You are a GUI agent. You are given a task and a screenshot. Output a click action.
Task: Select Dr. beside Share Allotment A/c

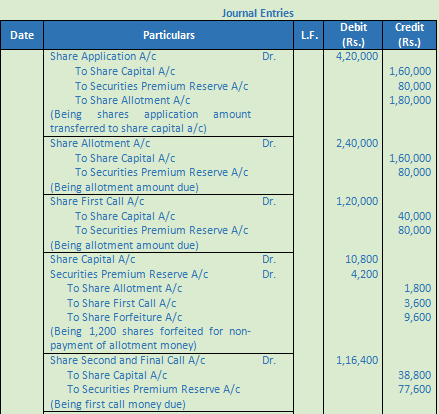[269, 143]
